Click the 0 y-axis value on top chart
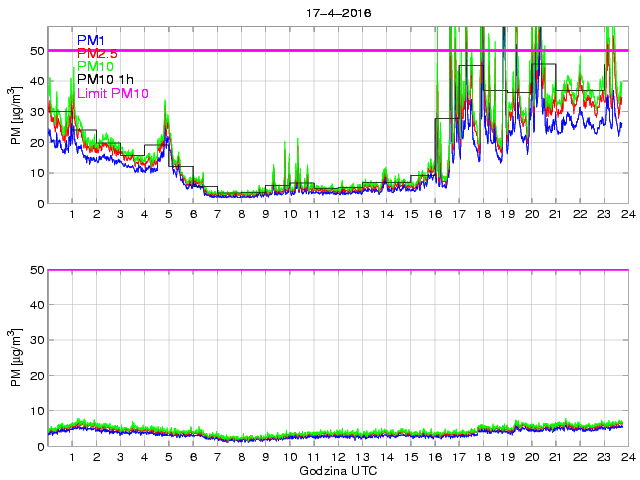The width and height of the screenshot is (640, 480). (x=39, y=204)
